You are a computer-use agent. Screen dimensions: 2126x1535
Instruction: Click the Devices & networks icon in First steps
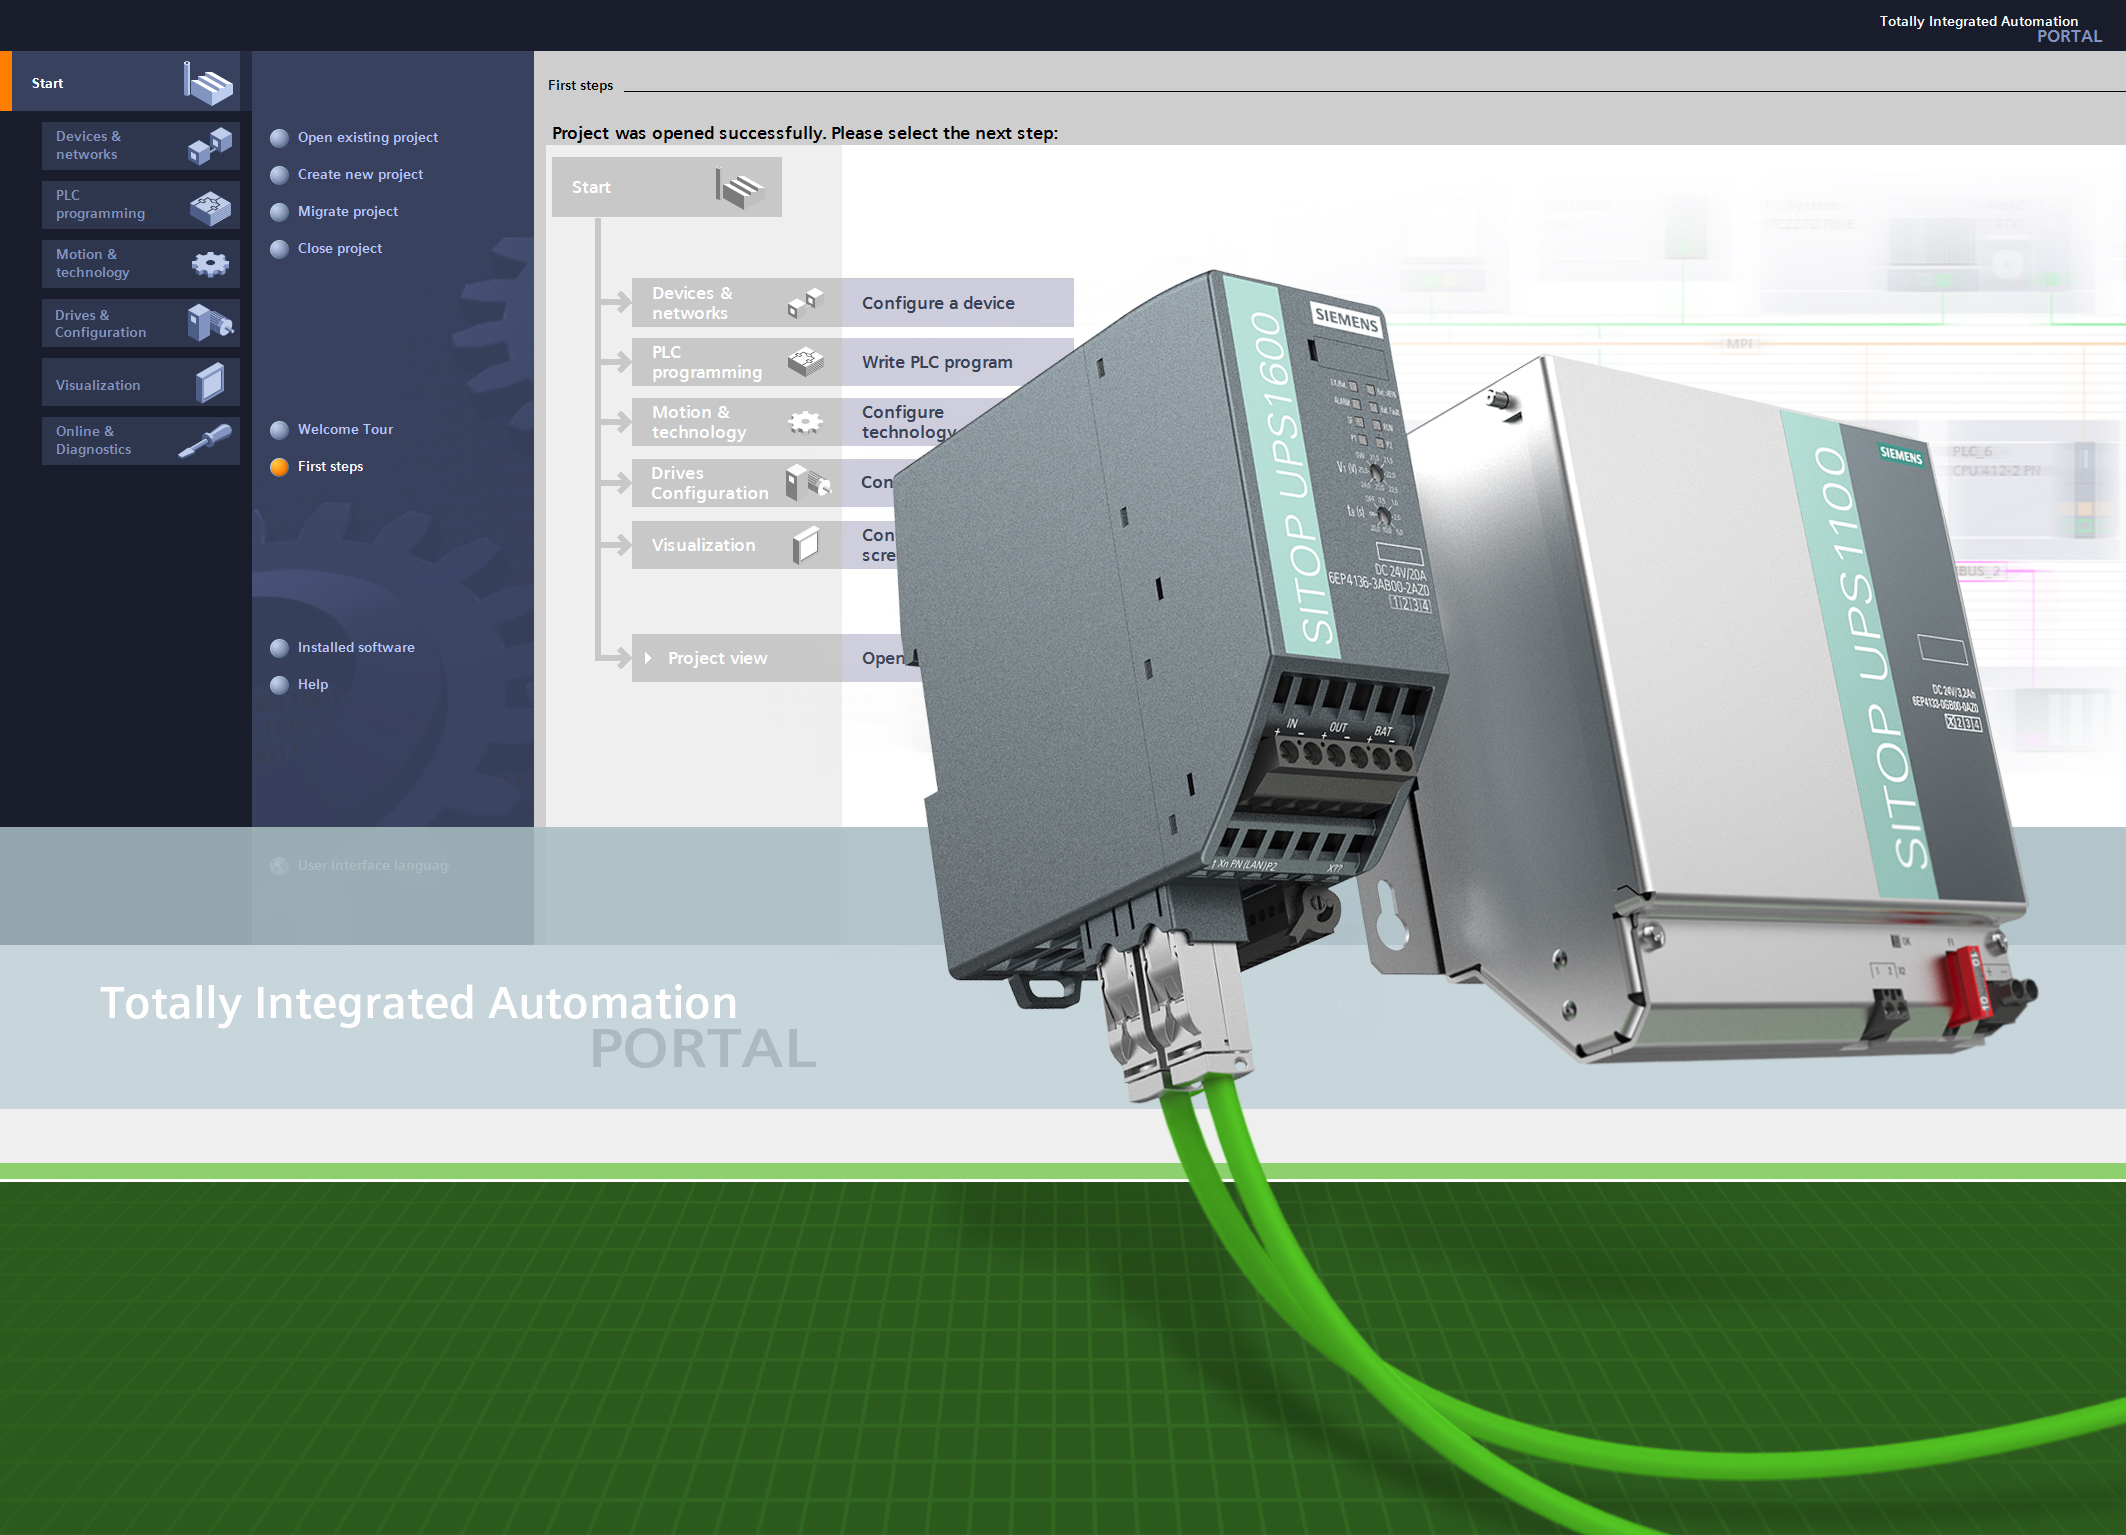[805, 302]
